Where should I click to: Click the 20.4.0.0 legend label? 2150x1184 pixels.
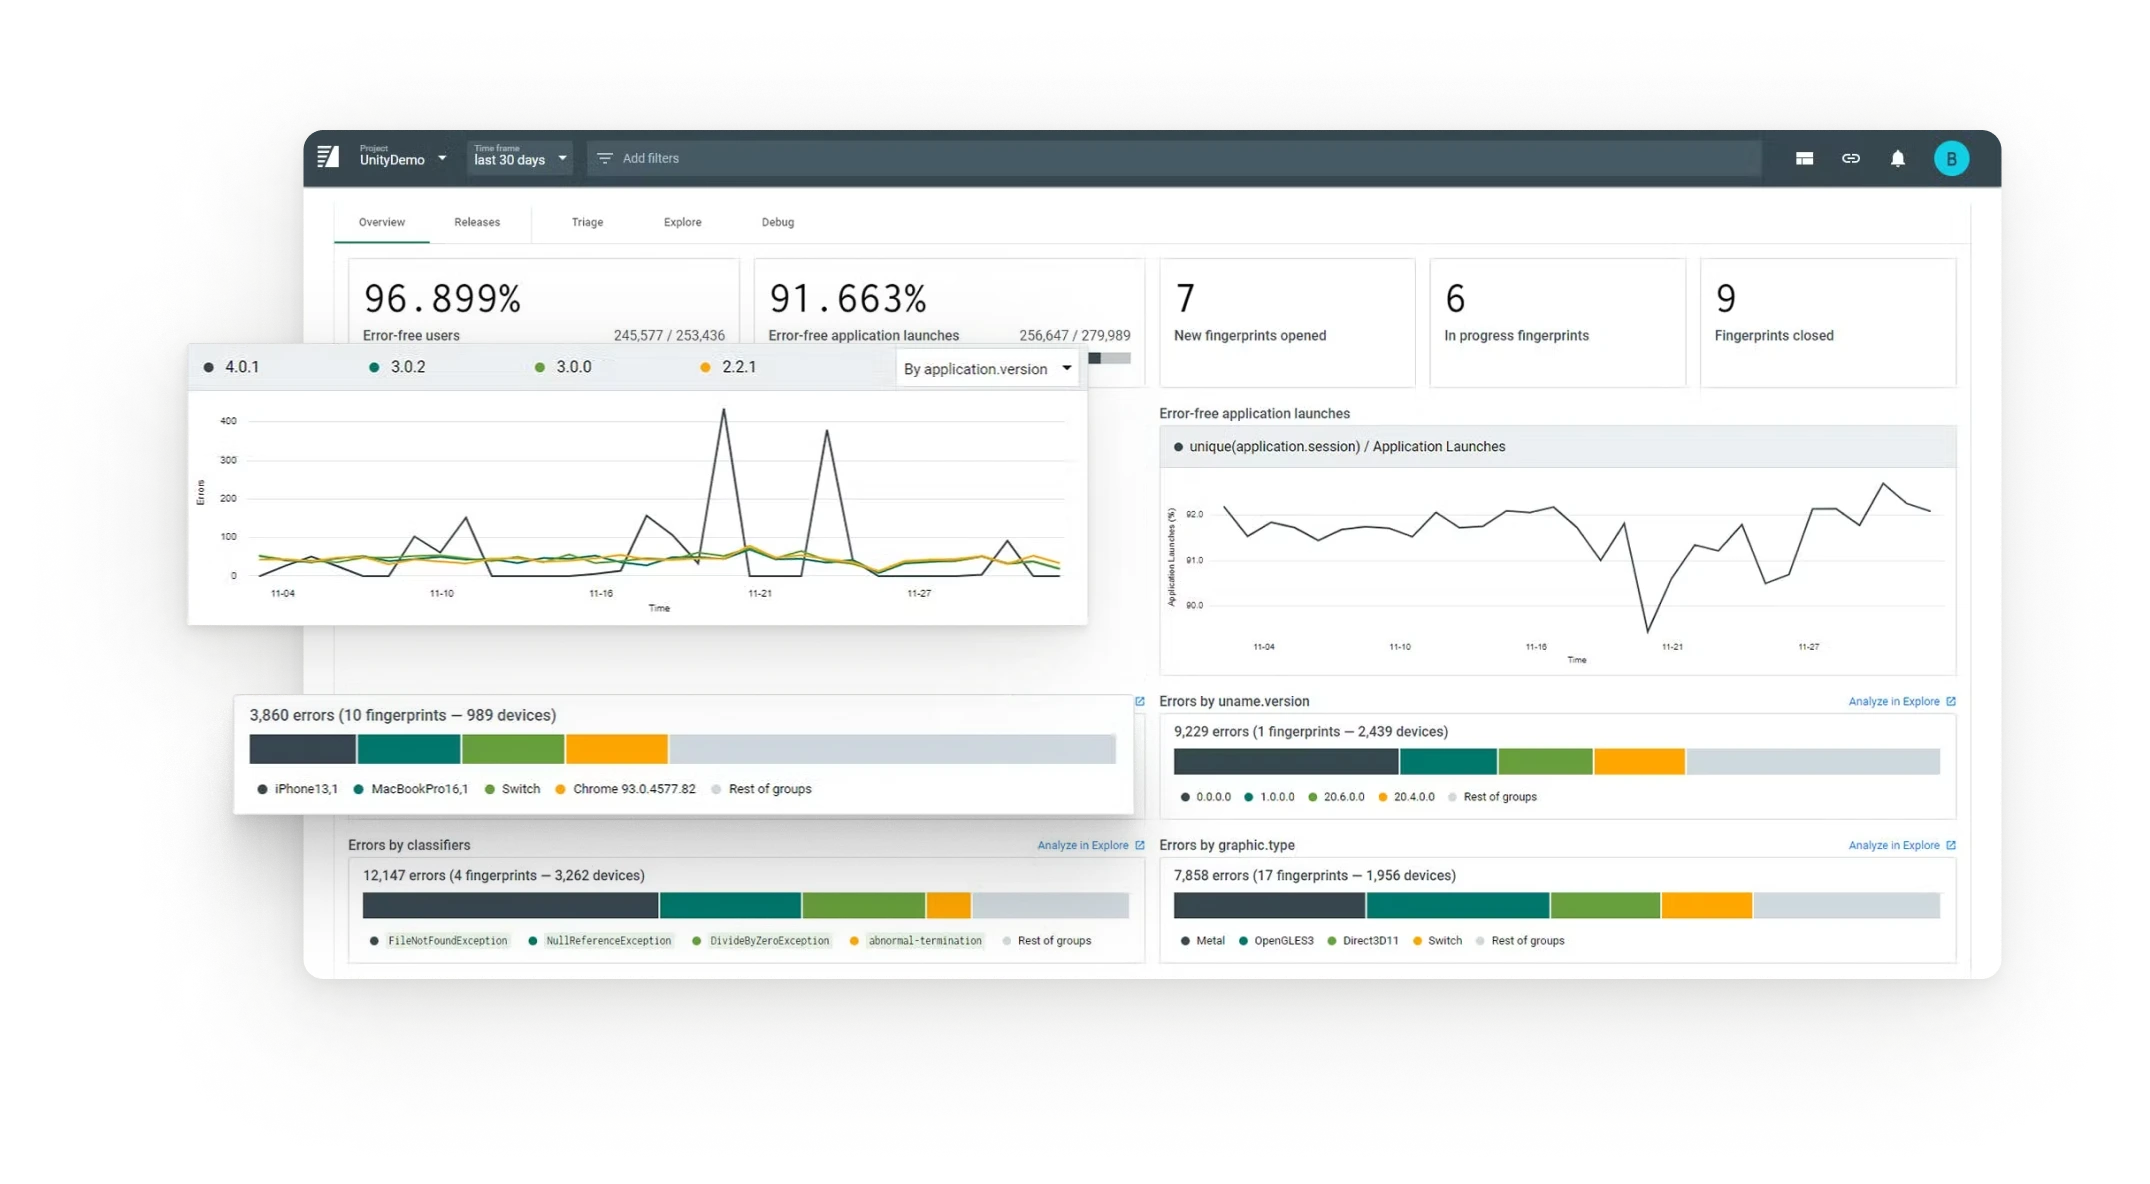(1413, 797)
